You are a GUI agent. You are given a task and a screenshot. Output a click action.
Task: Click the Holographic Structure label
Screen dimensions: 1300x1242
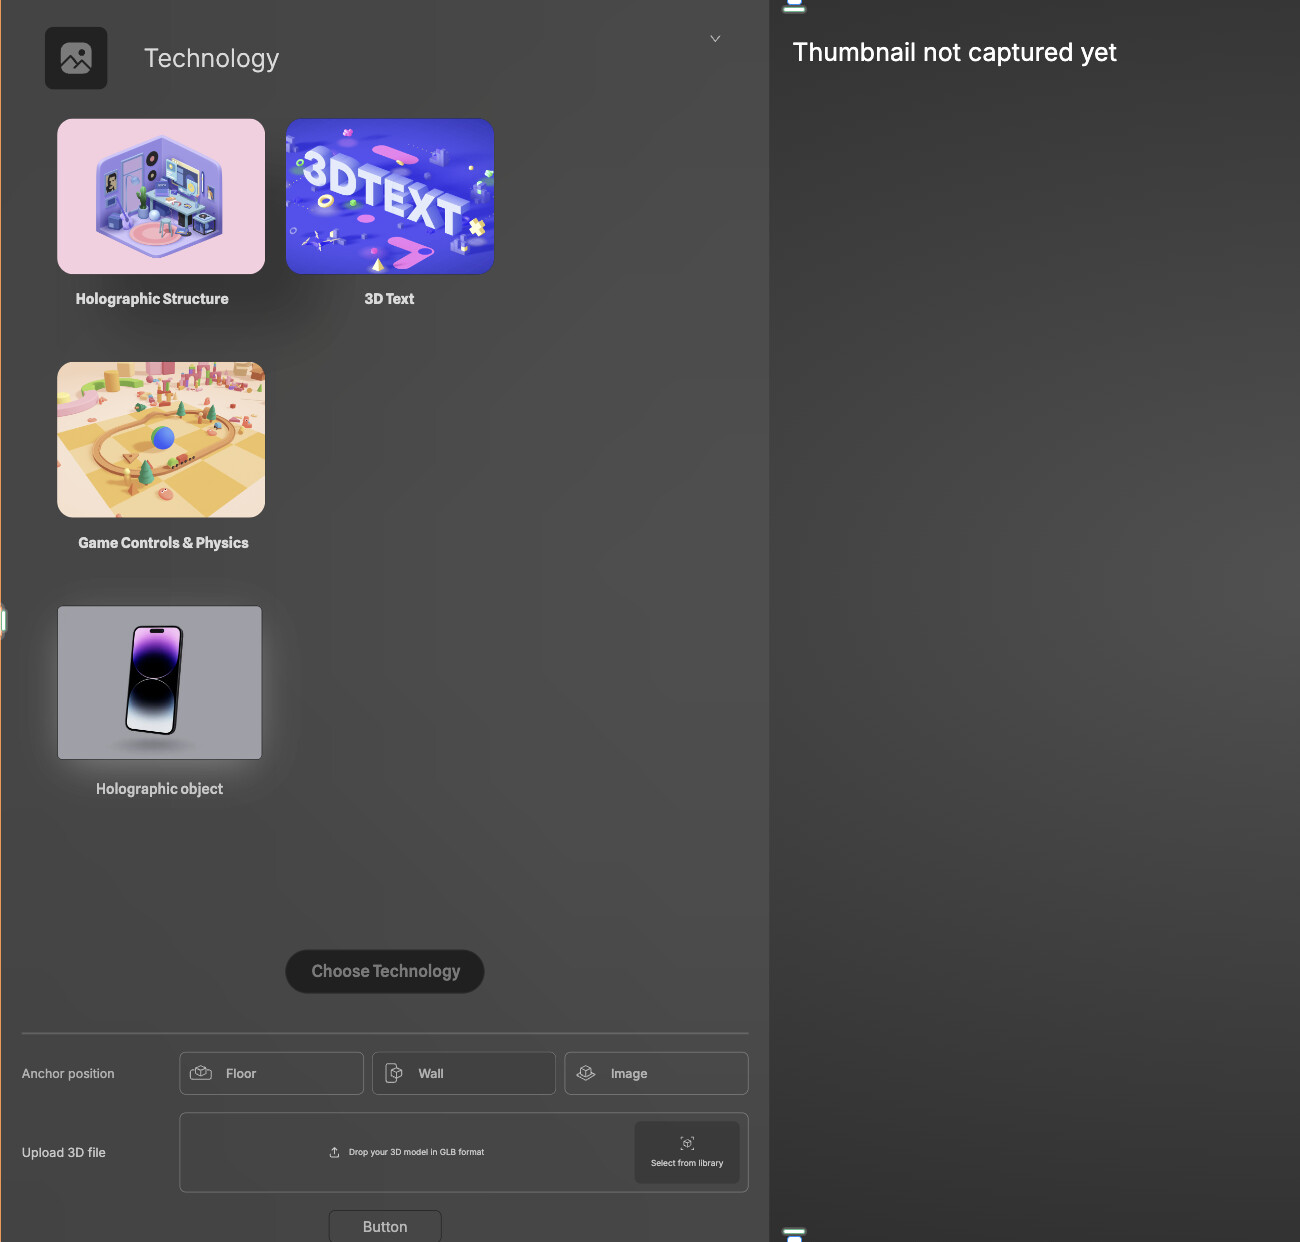(152, 299)
